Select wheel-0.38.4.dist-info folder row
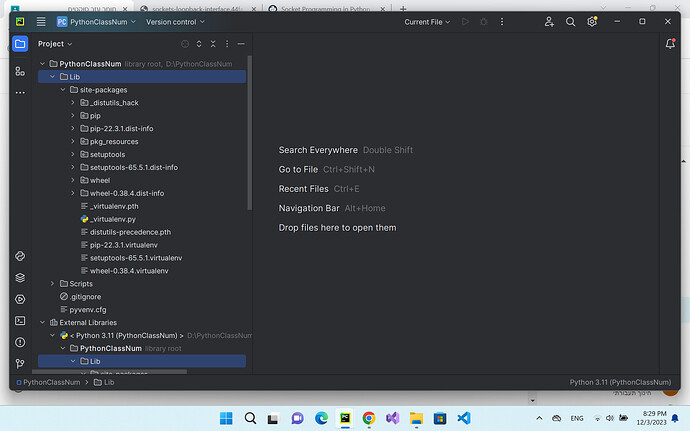 pyautogui.click(x=142, y=193)
